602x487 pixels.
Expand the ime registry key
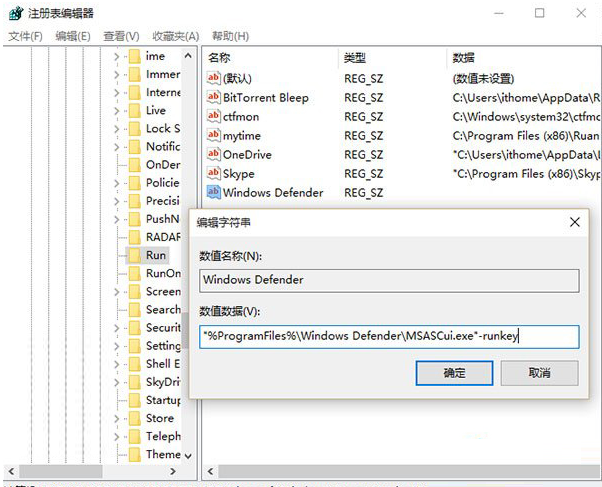point(117,56)
